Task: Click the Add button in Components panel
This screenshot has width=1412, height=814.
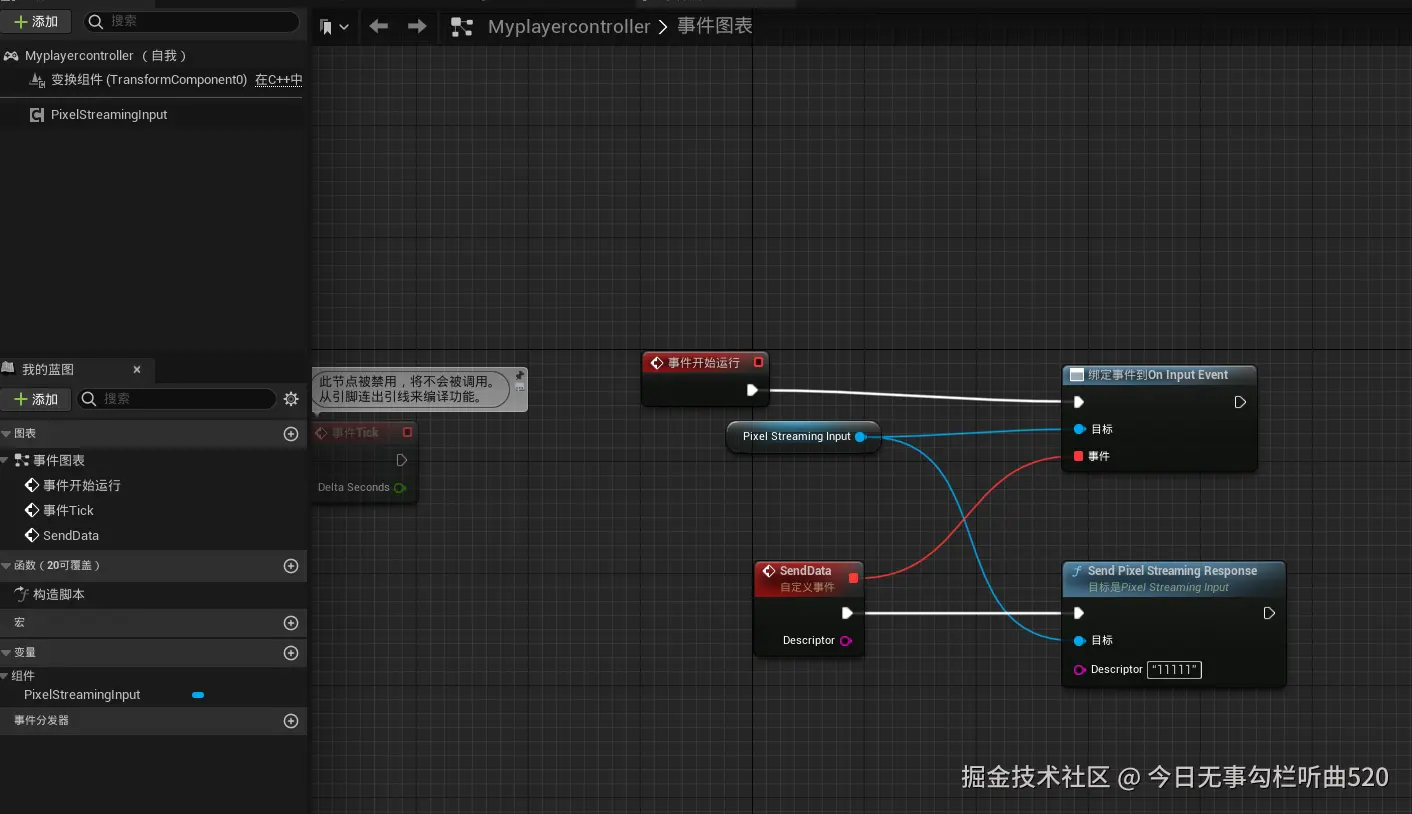Action: coord(35,21)
